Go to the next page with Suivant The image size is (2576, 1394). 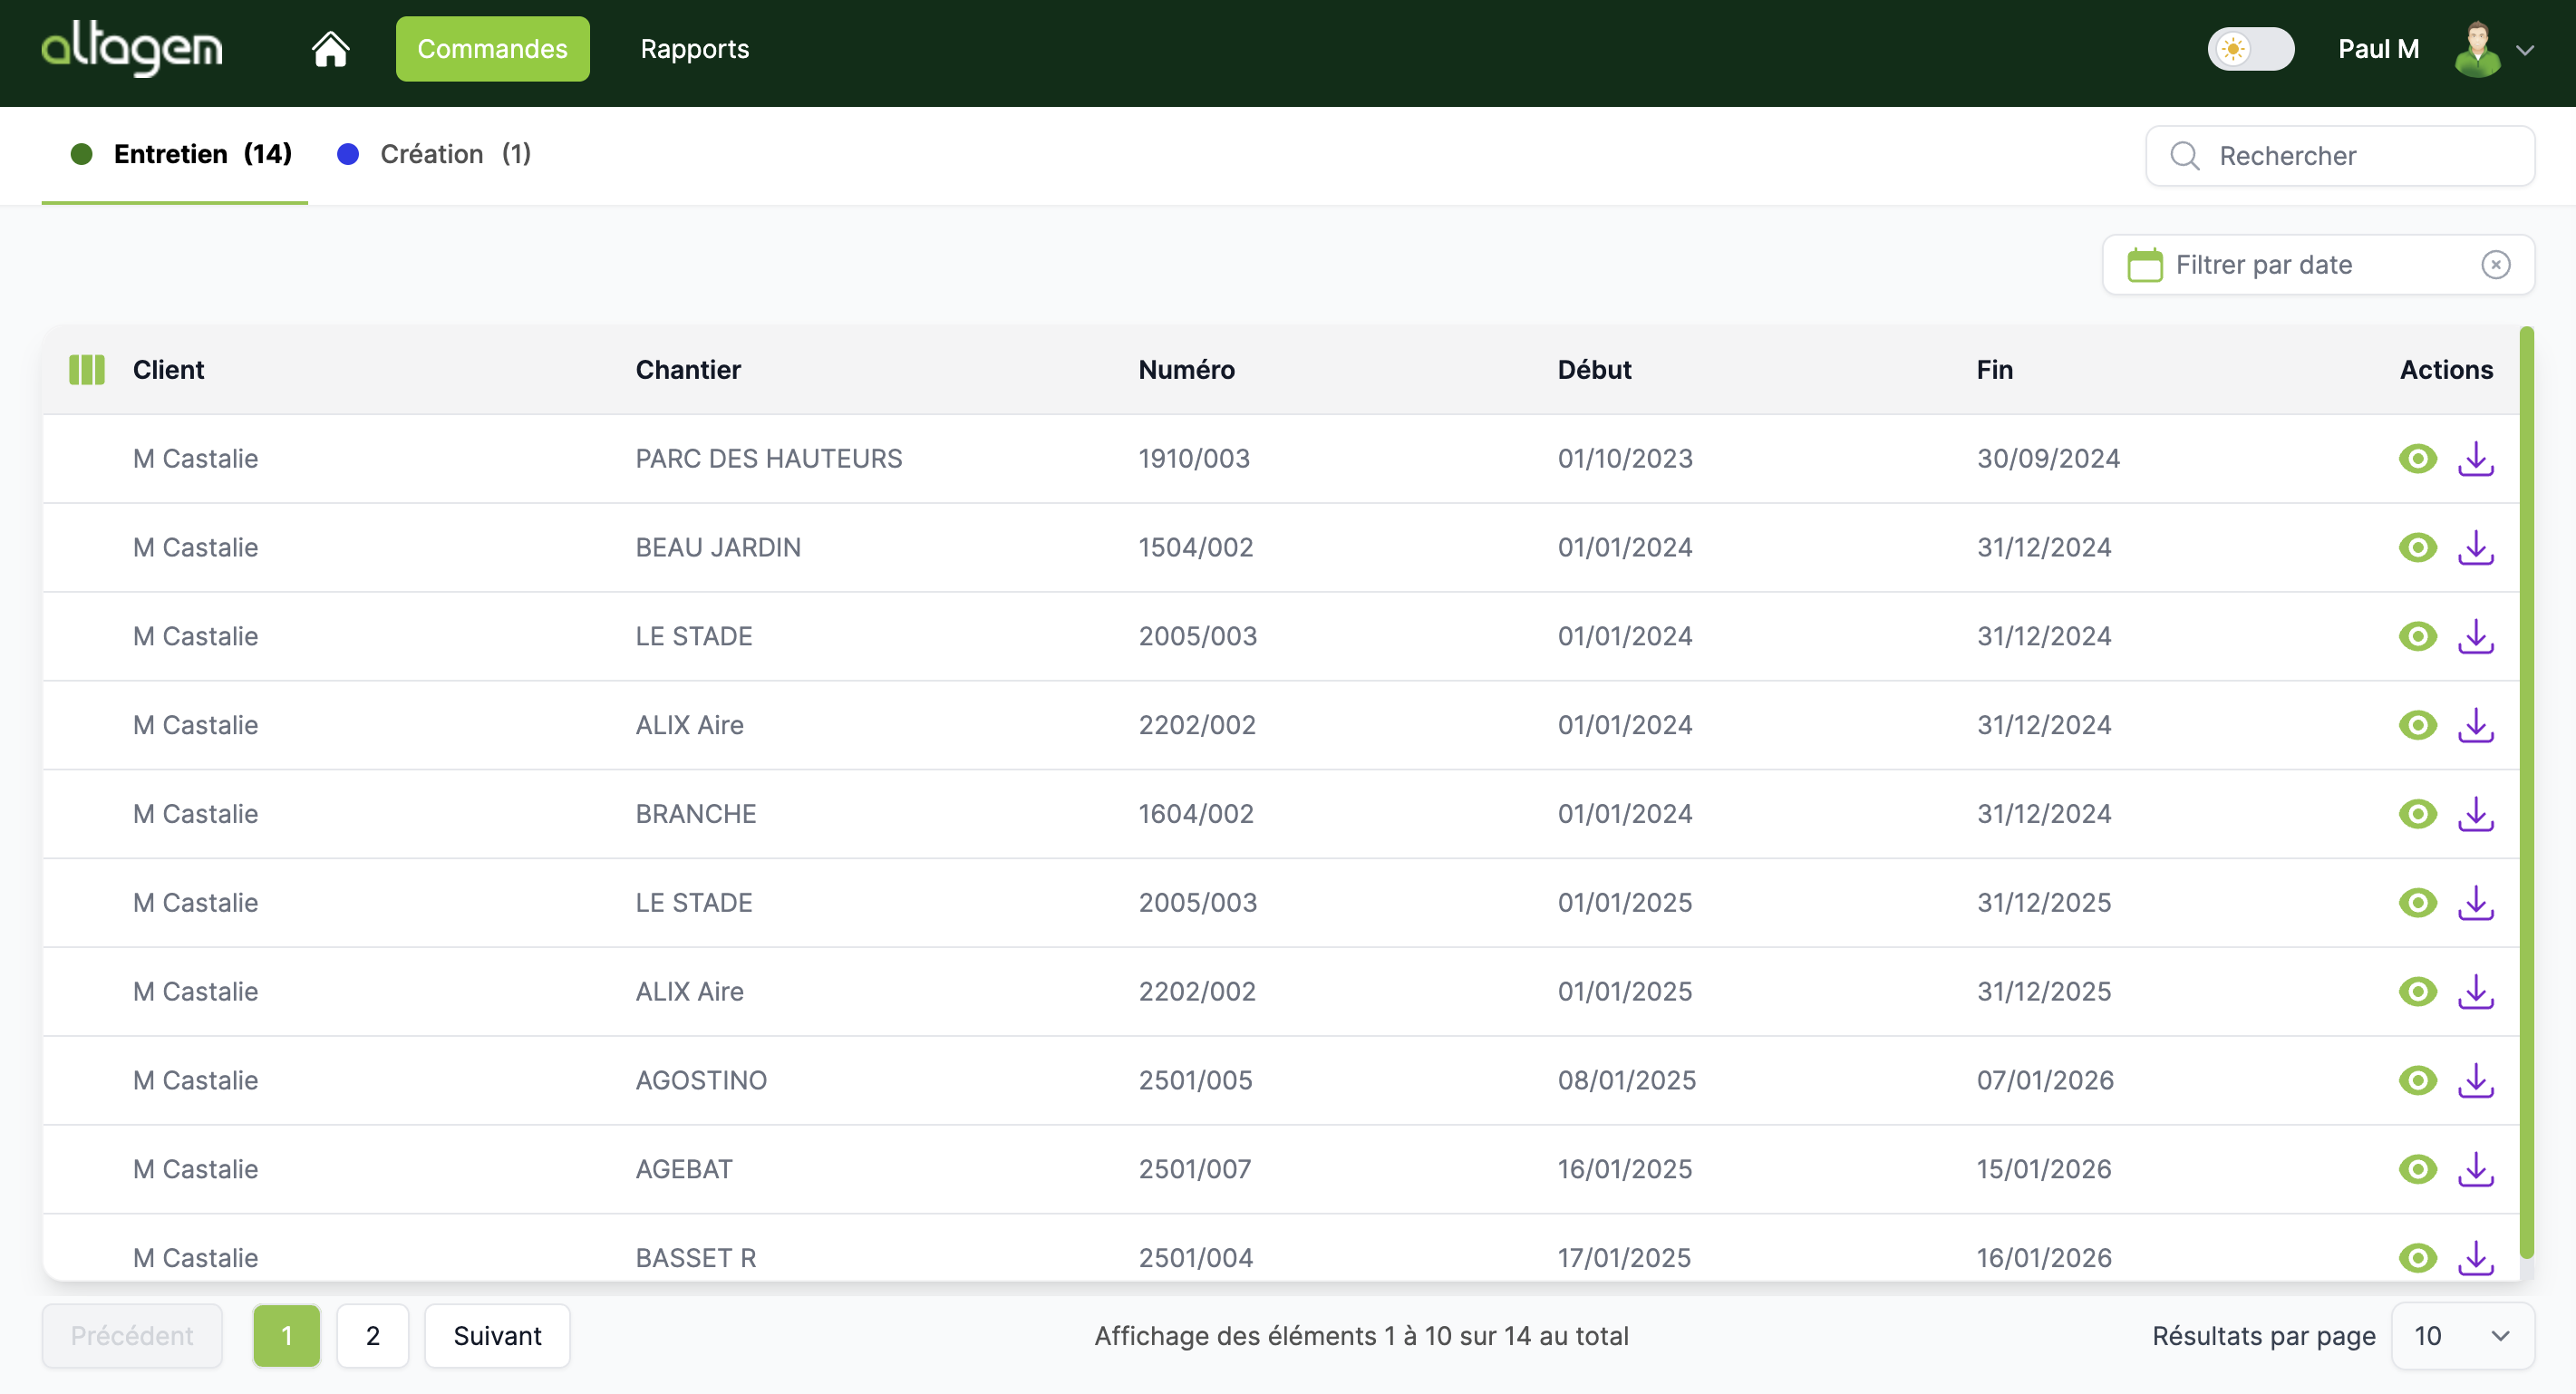point(497,1336)
